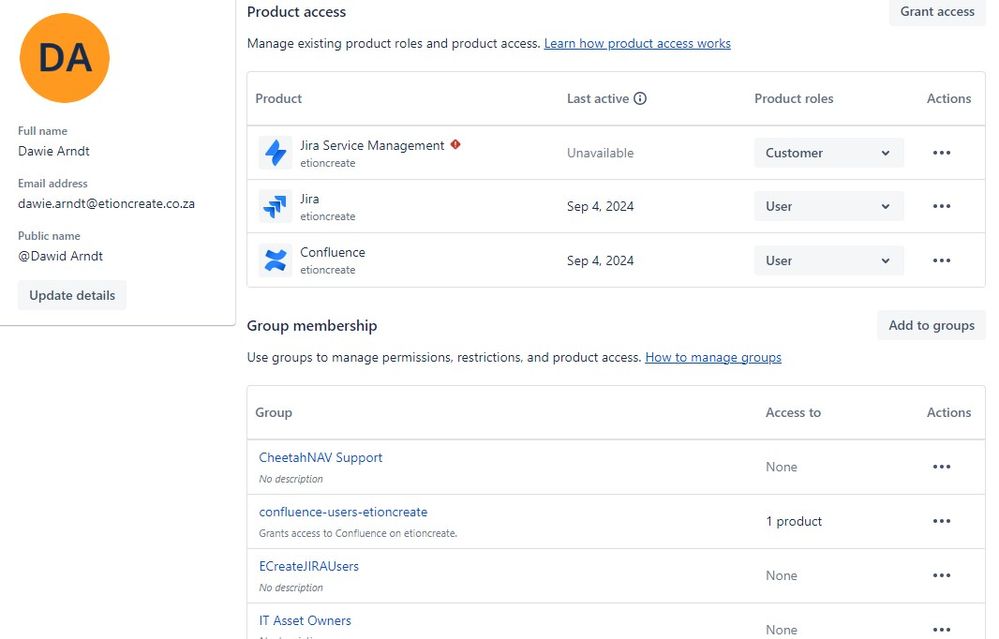This screenshot has height=639, width=999.
Task: Click the Add to groups button
Action: [x=931, y=326]
